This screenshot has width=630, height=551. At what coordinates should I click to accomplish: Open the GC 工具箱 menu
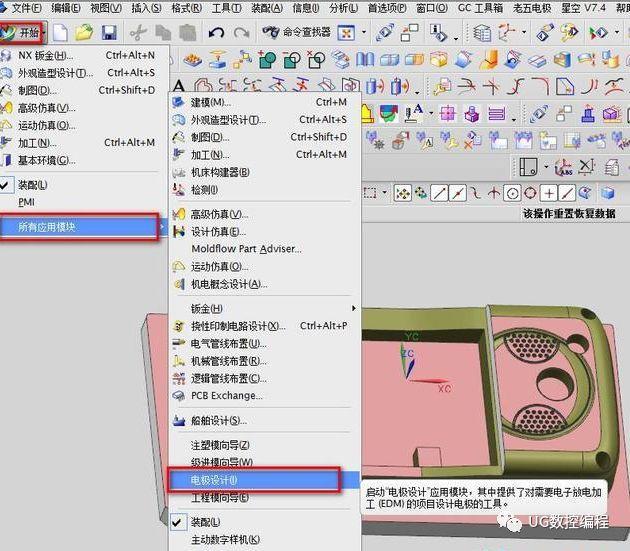pyautogui.click(x=480, y=8)
